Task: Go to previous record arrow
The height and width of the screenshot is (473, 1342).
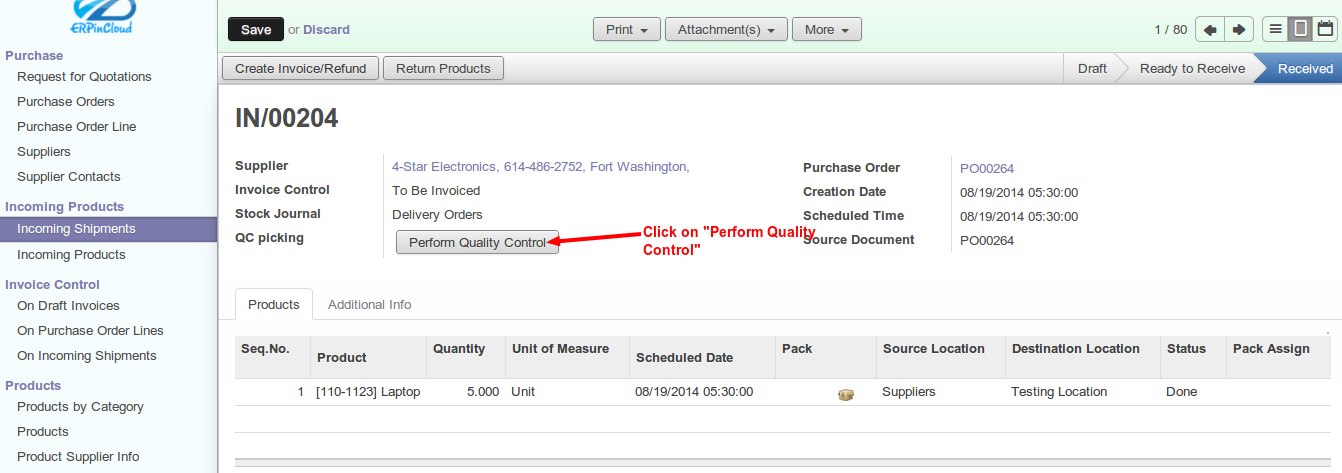Action: click(x=1210, y=29)
